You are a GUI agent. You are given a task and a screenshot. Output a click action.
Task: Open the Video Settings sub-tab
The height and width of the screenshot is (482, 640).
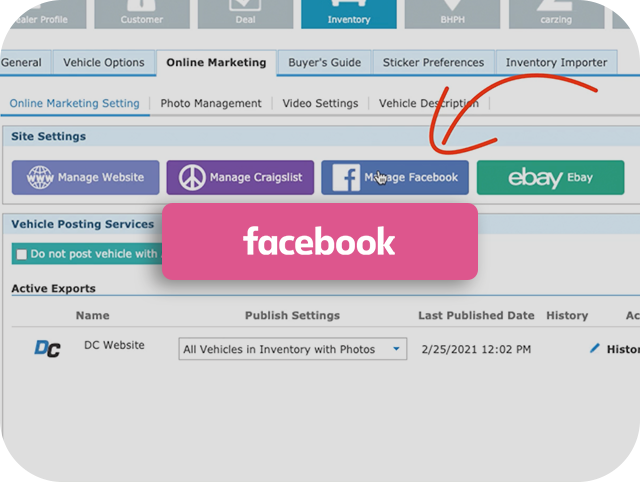click(x=320, y=103)
